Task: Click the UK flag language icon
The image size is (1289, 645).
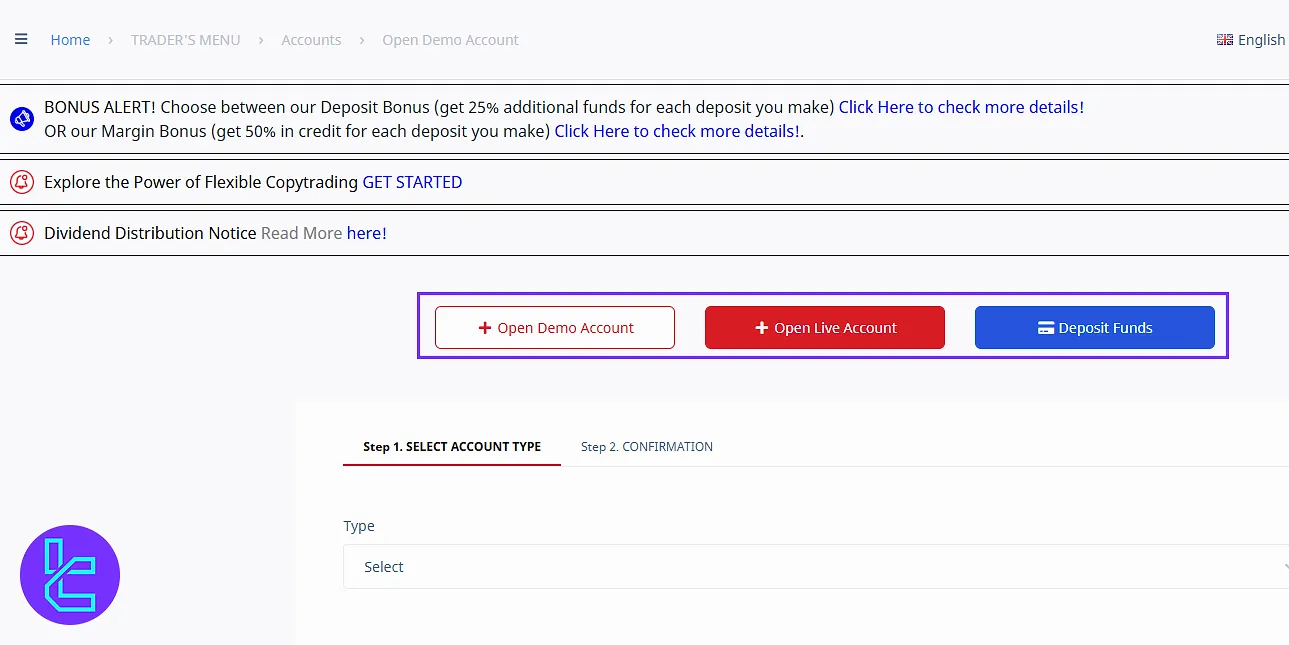Action: (1225, 40)
